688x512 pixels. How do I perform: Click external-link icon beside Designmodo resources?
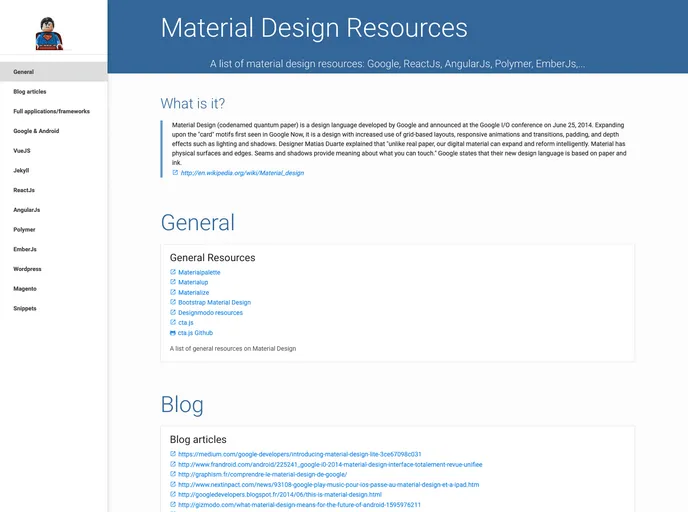pos(173,312)
